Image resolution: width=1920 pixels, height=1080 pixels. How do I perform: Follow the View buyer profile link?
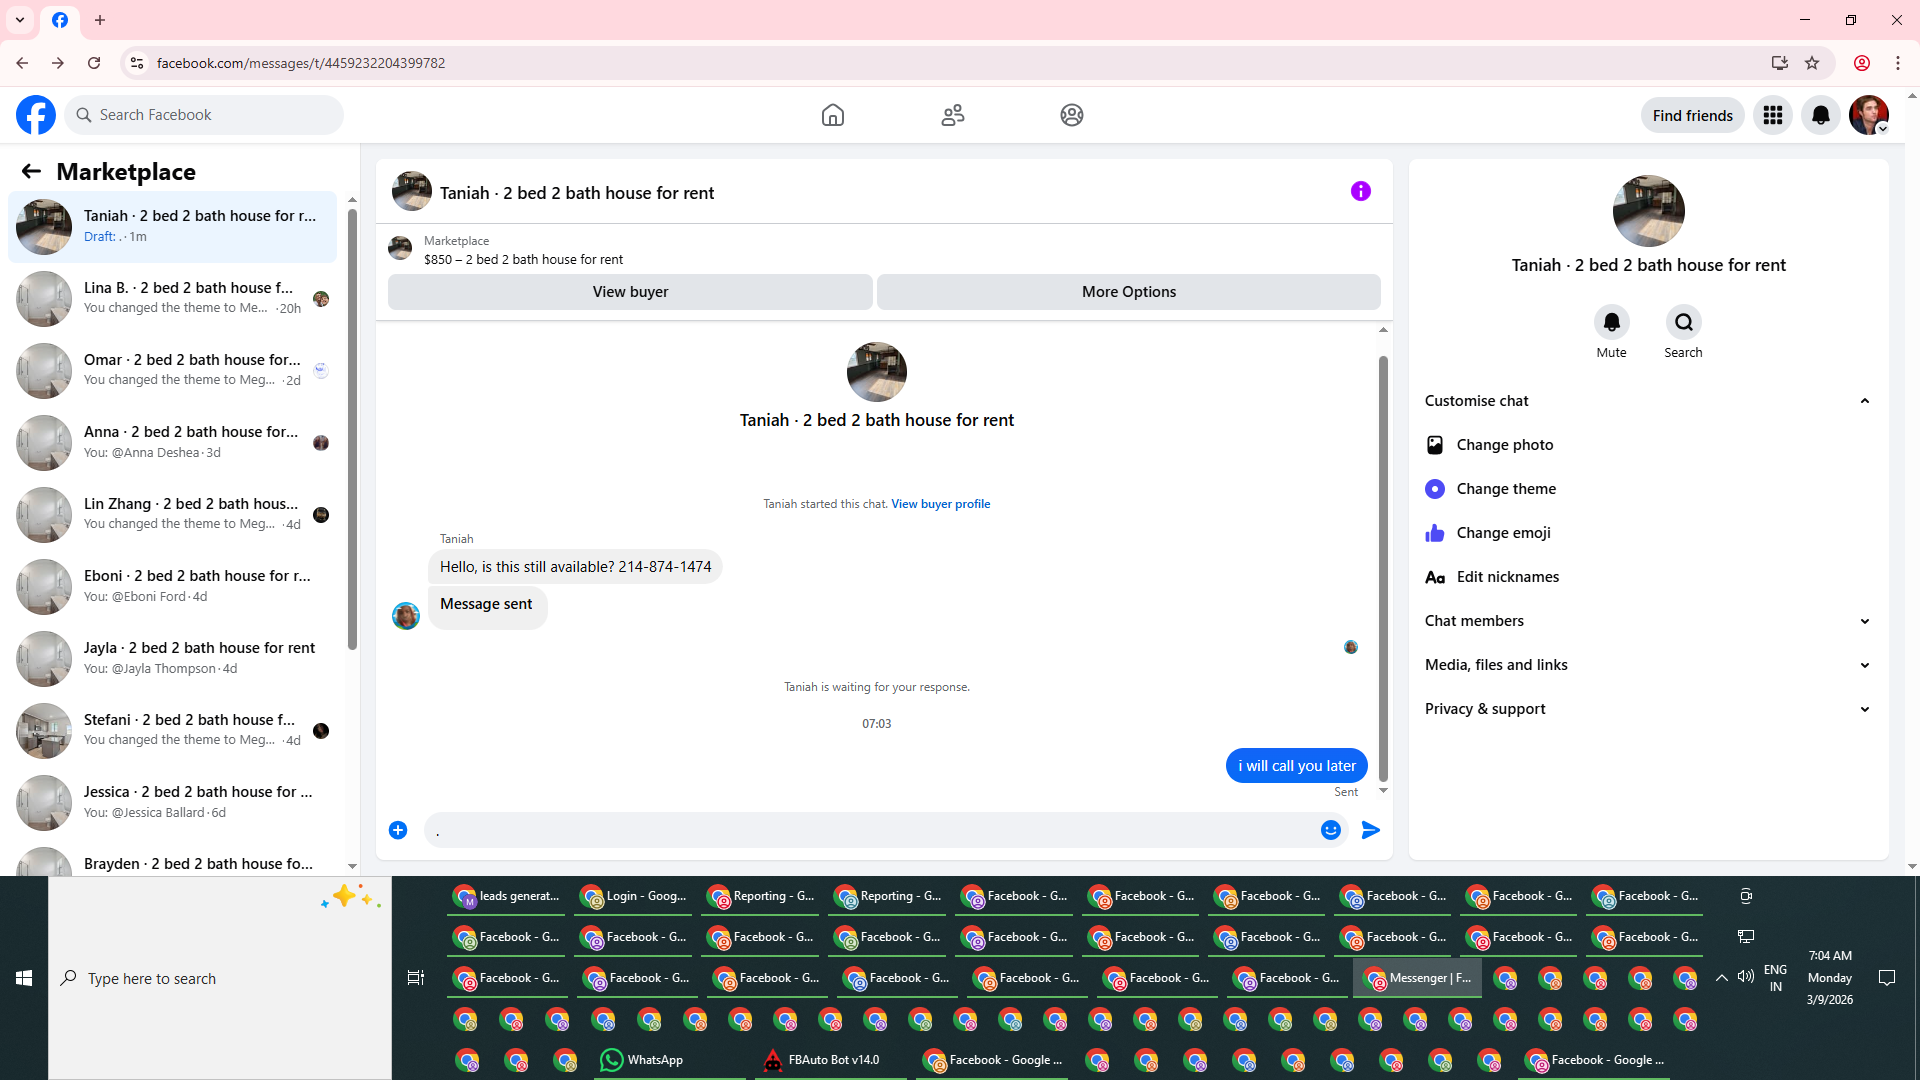pyautogui.click(x=940, y=504)
